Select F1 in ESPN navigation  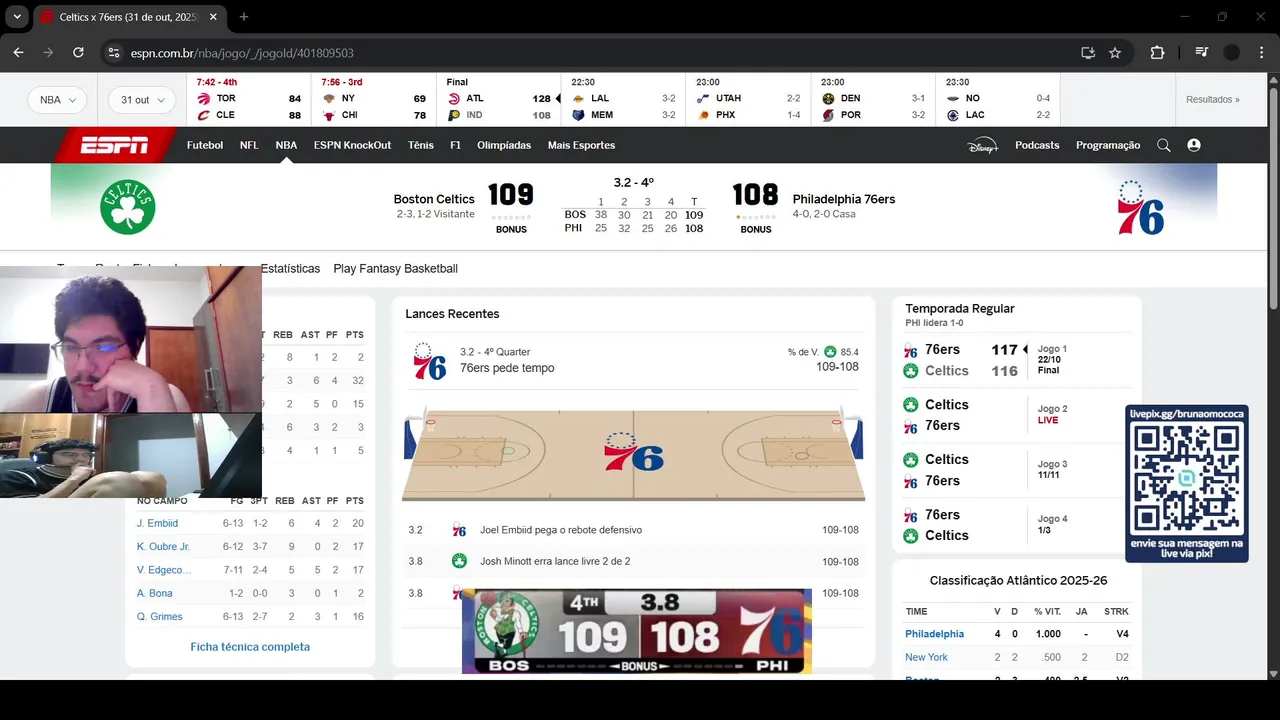pos(455,145)
